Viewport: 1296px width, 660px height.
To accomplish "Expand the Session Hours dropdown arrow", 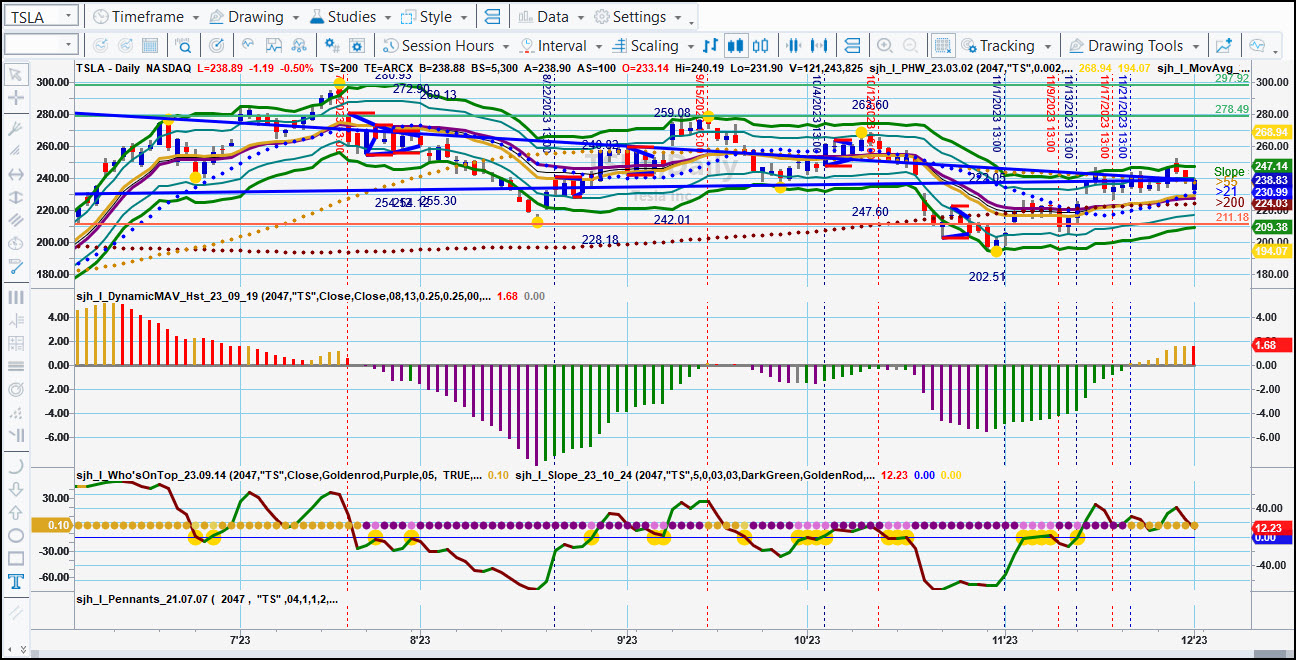I will click(506, 46).
